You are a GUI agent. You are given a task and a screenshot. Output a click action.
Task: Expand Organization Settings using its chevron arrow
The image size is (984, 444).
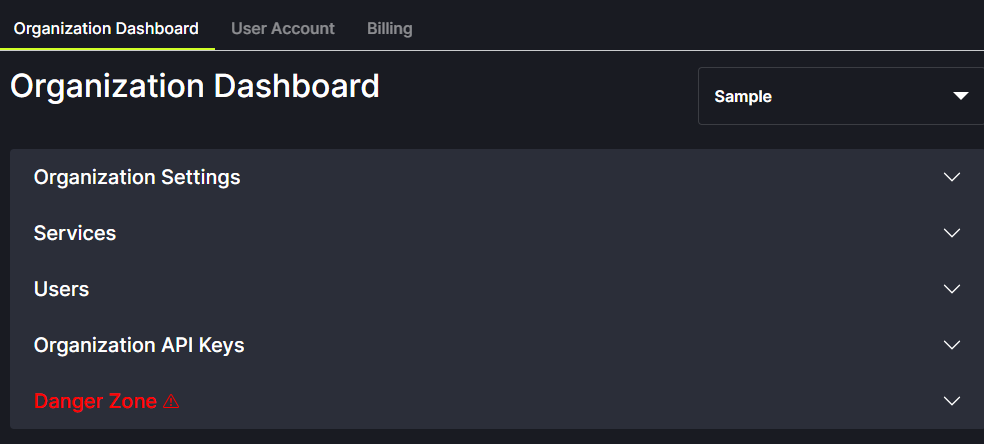point(951,177)
